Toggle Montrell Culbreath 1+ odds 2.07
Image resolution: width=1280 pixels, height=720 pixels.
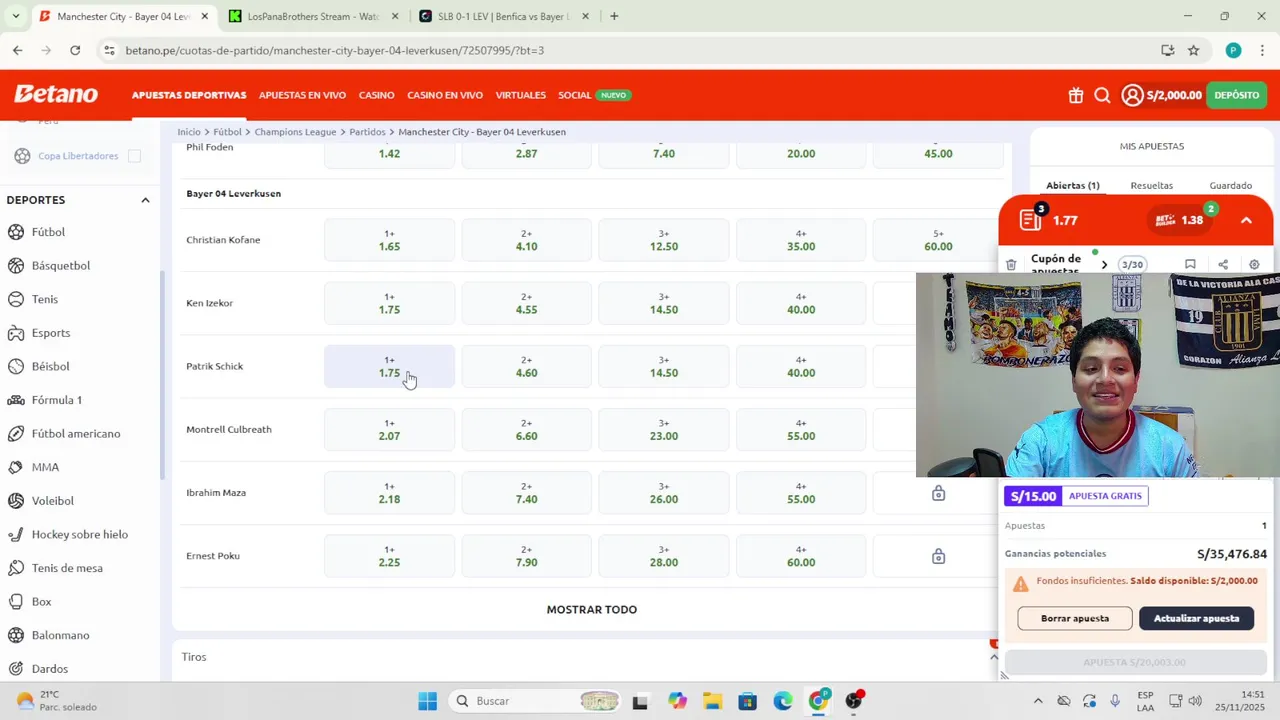(x=389, y=429)
